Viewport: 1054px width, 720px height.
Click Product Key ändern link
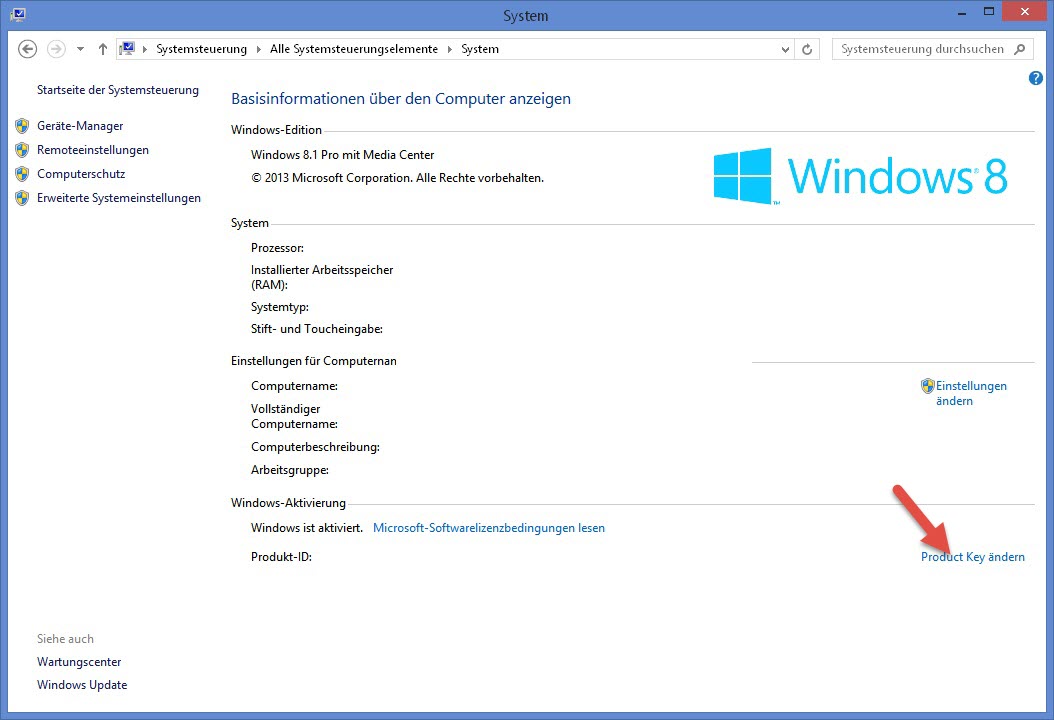coord(973,557)
